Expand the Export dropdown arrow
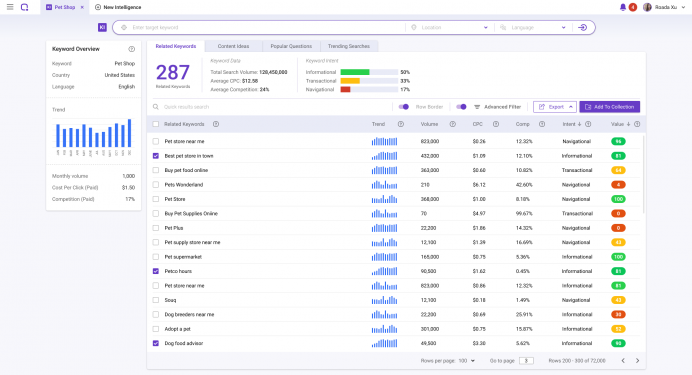Screen dimensions: 692x375 571,107
